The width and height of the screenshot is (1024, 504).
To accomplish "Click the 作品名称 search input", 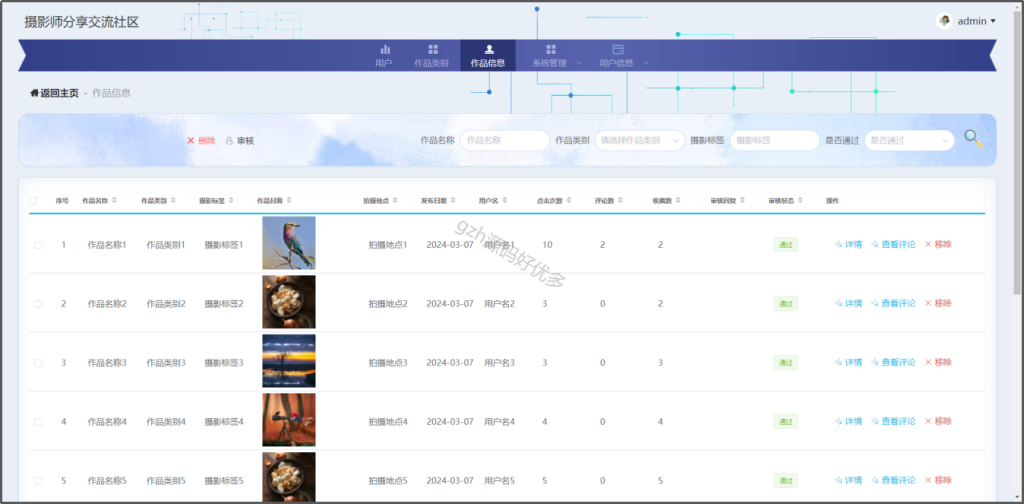I will click(x=504, y=140).
